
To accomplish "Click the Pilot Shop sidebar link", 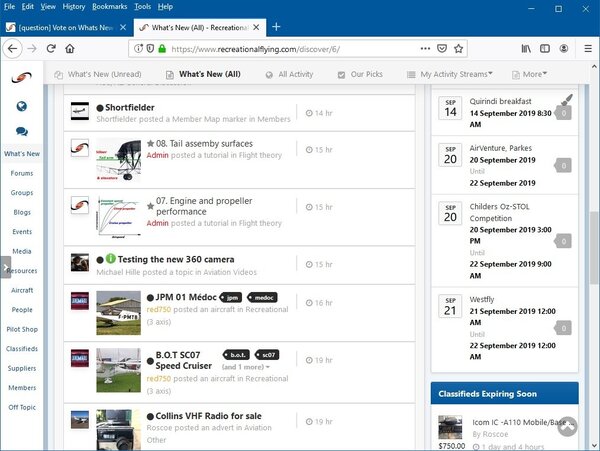I will pyautogui.click(x=21, y=328).
